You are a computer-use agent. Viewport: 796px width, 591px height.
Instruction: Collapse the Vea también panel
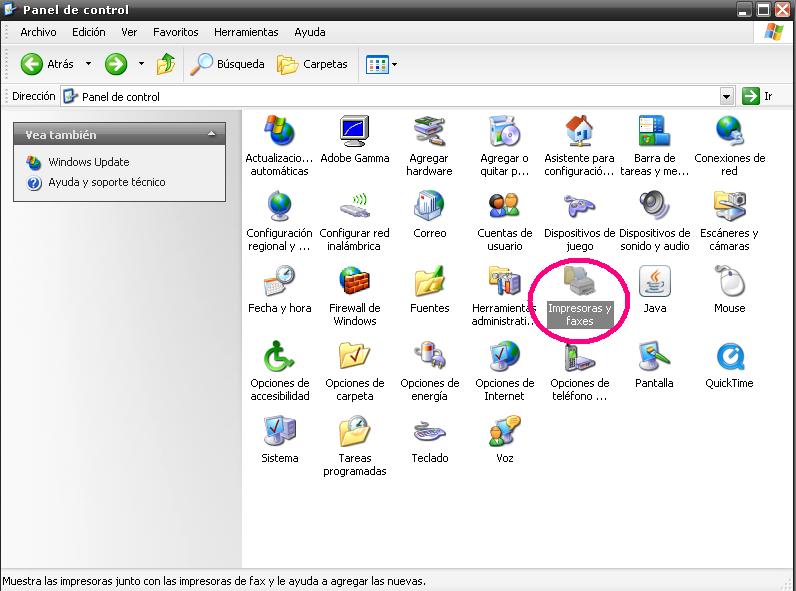pos(211,134)
